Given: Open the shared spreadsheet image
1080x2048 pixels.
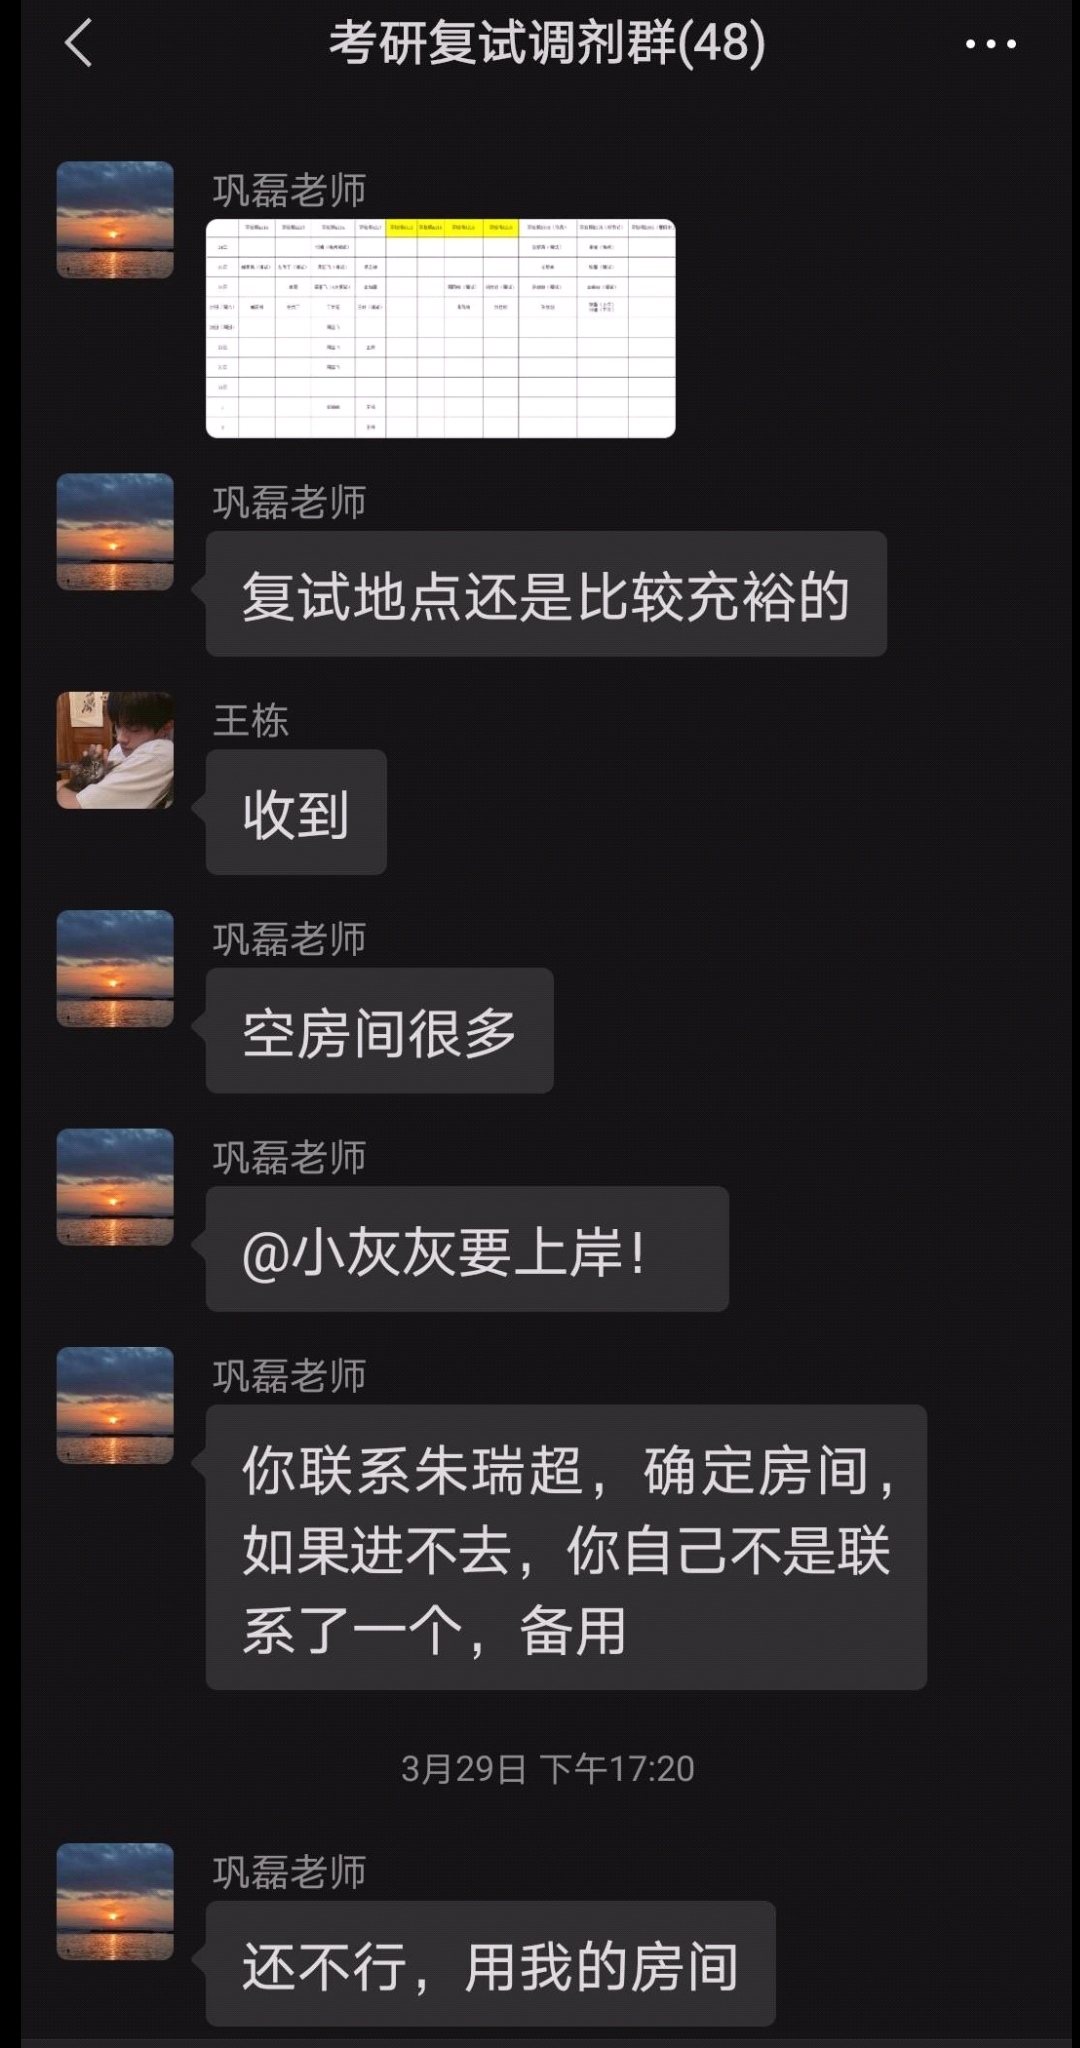Looking at the screenshot, I should coord(440,328).
